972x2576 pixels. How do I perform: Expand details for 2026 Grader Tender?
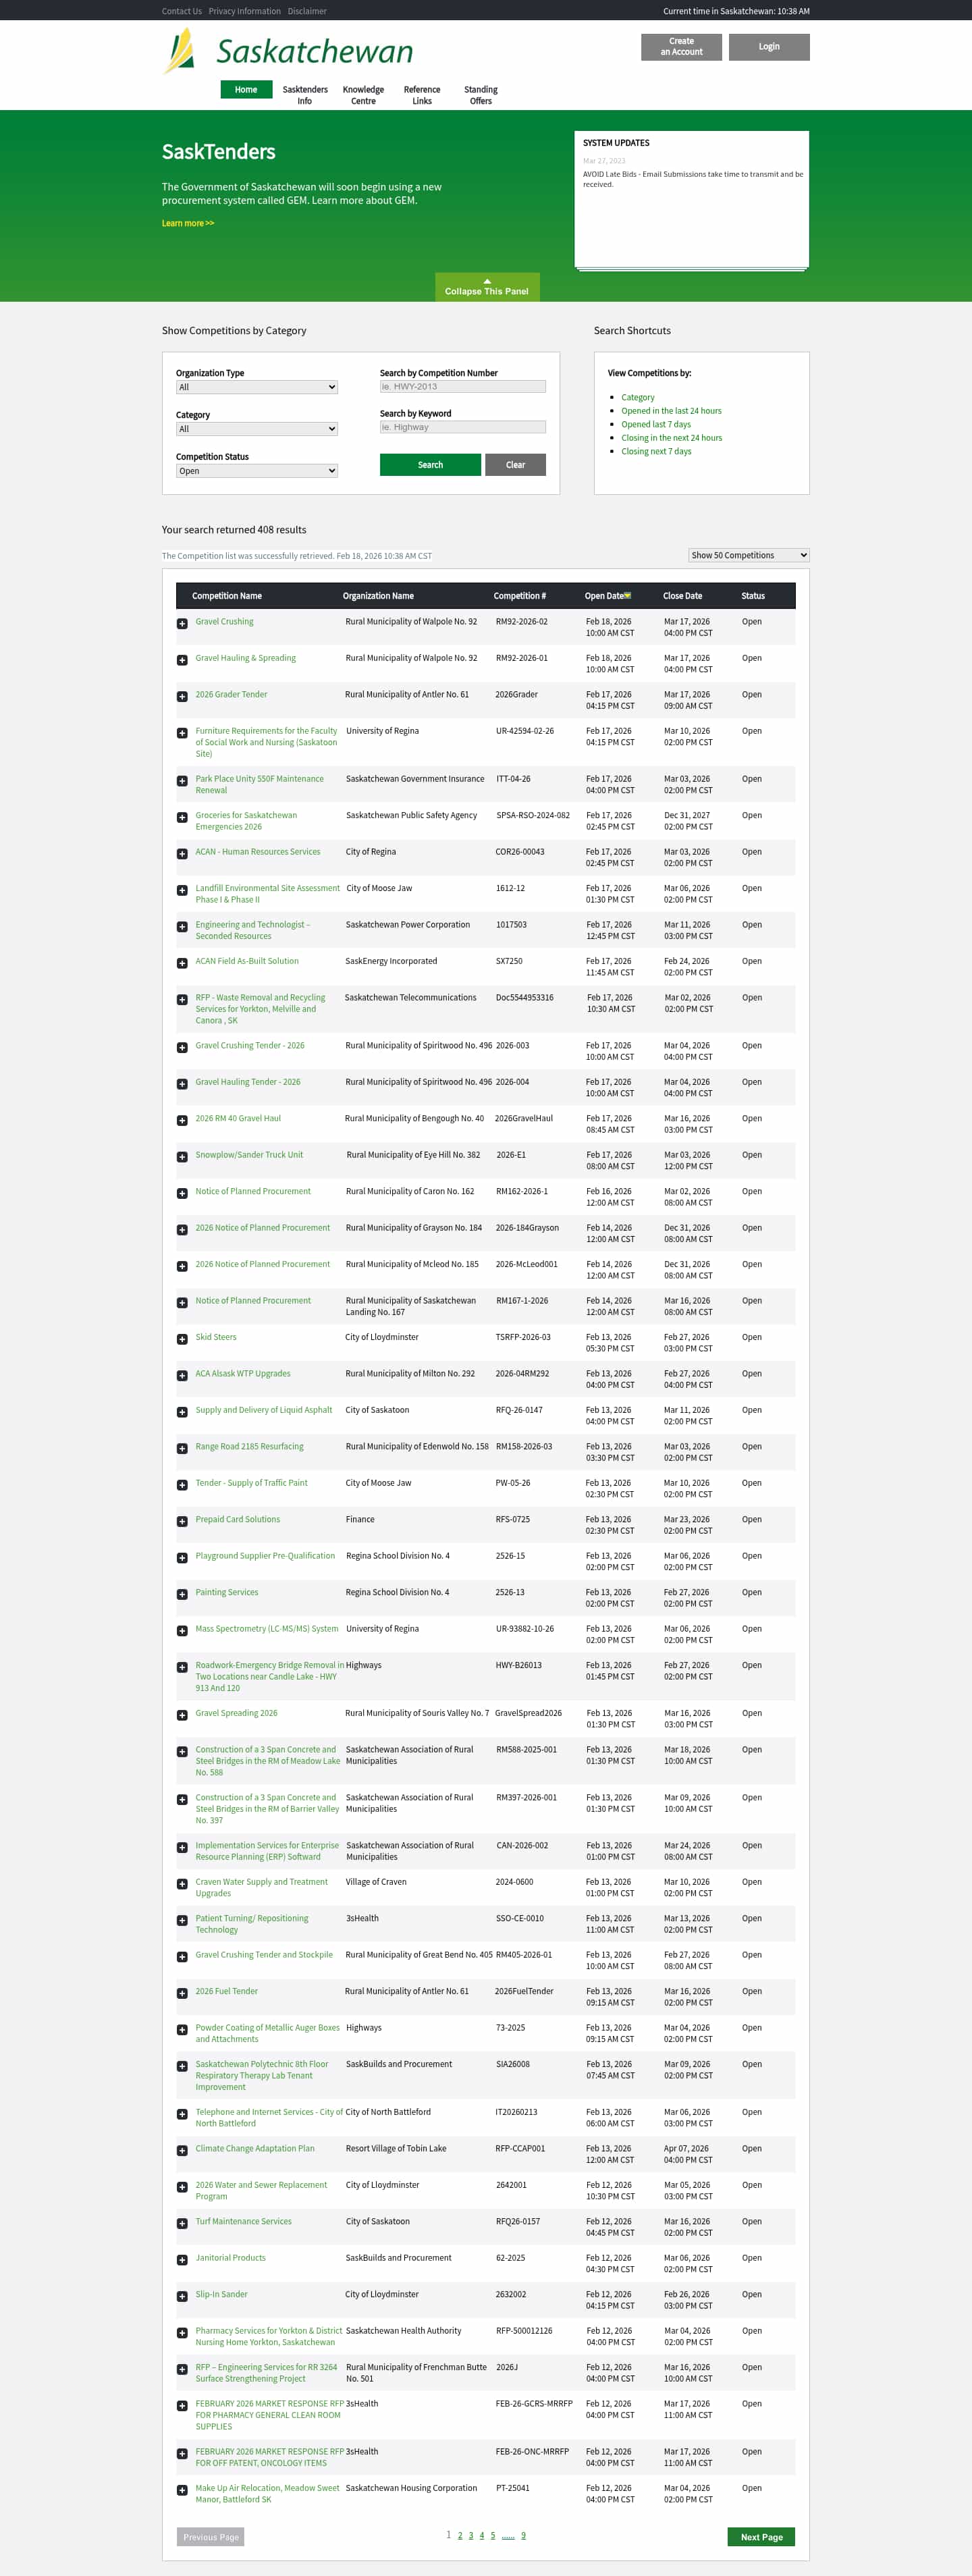coord(182,696)
